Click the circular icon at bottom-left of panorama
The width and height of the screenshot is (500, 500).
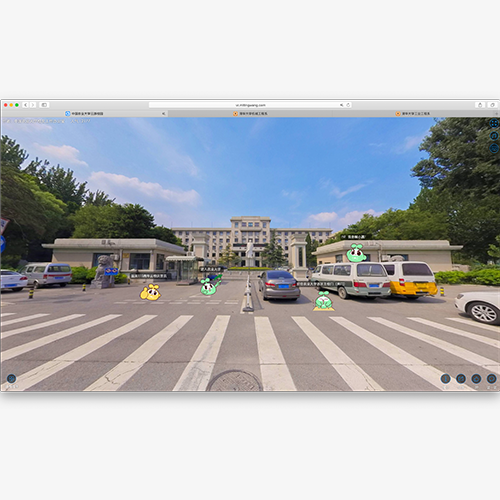[x=11, y=379]
